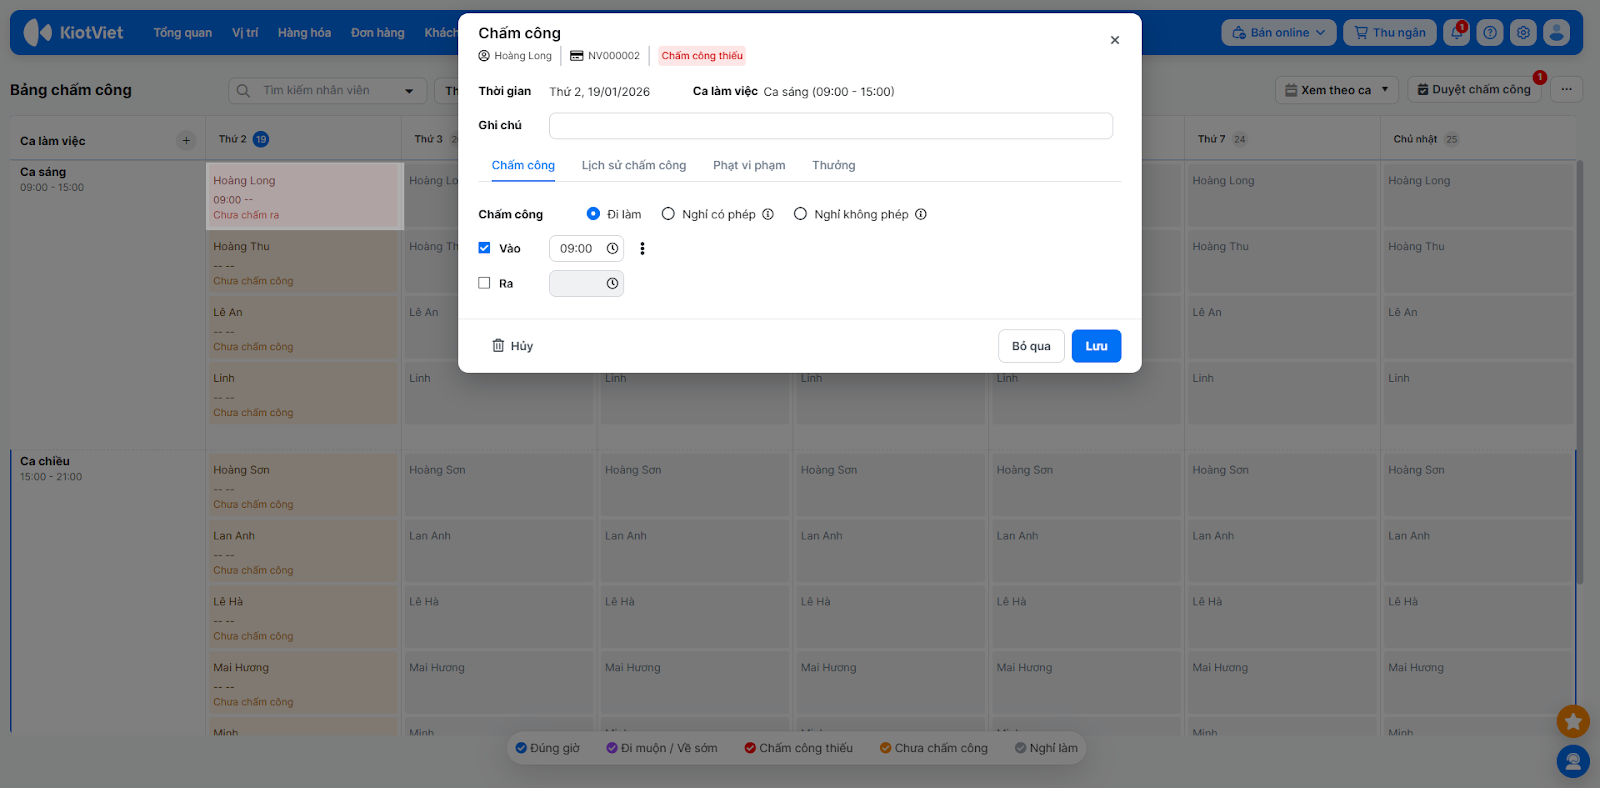The width and height of the screenshot is (1600, 788).
Task: Click the Lưu button
Action: coord(1096,346)
